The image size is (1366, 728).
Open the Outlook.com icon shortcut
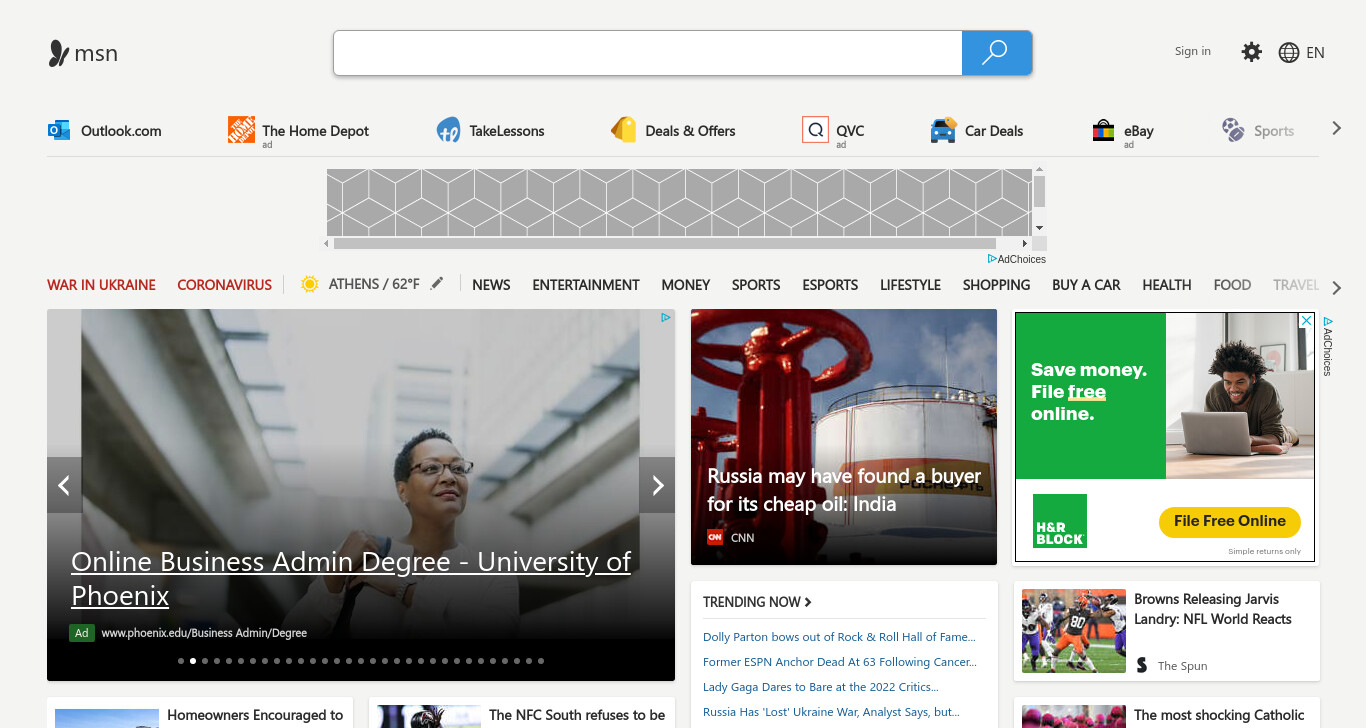point(59,130)
